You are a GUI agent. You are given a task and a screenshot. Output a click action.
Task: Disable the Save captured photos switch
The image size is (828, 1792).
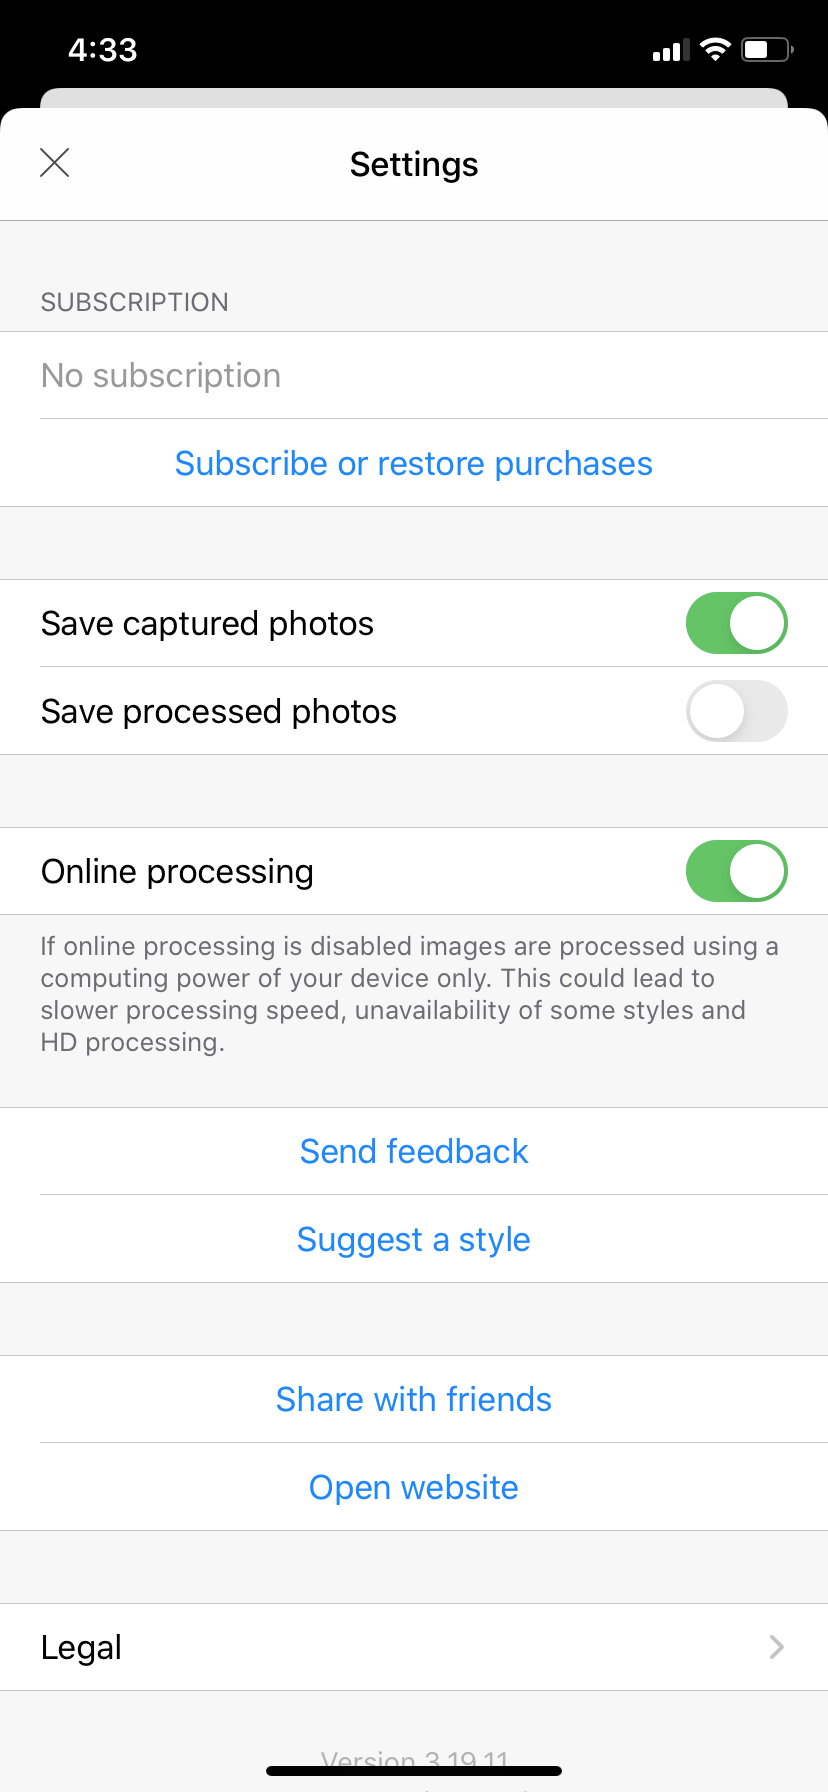click(736, 623)
